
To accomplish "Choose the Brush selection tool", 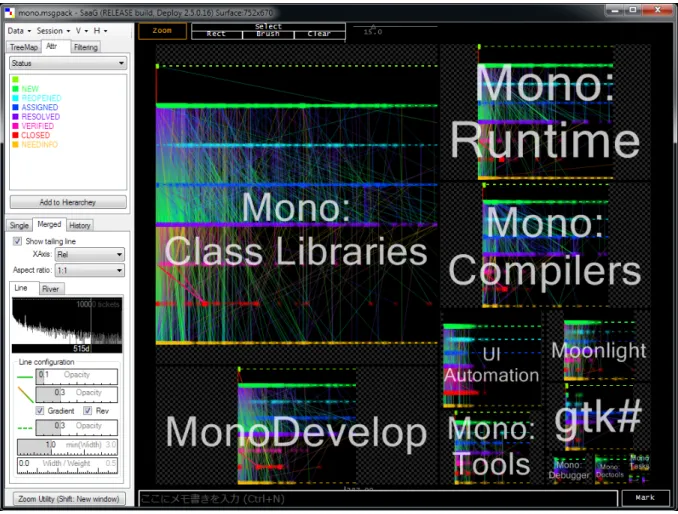I will pyautogui.click(x=268, y=34).
